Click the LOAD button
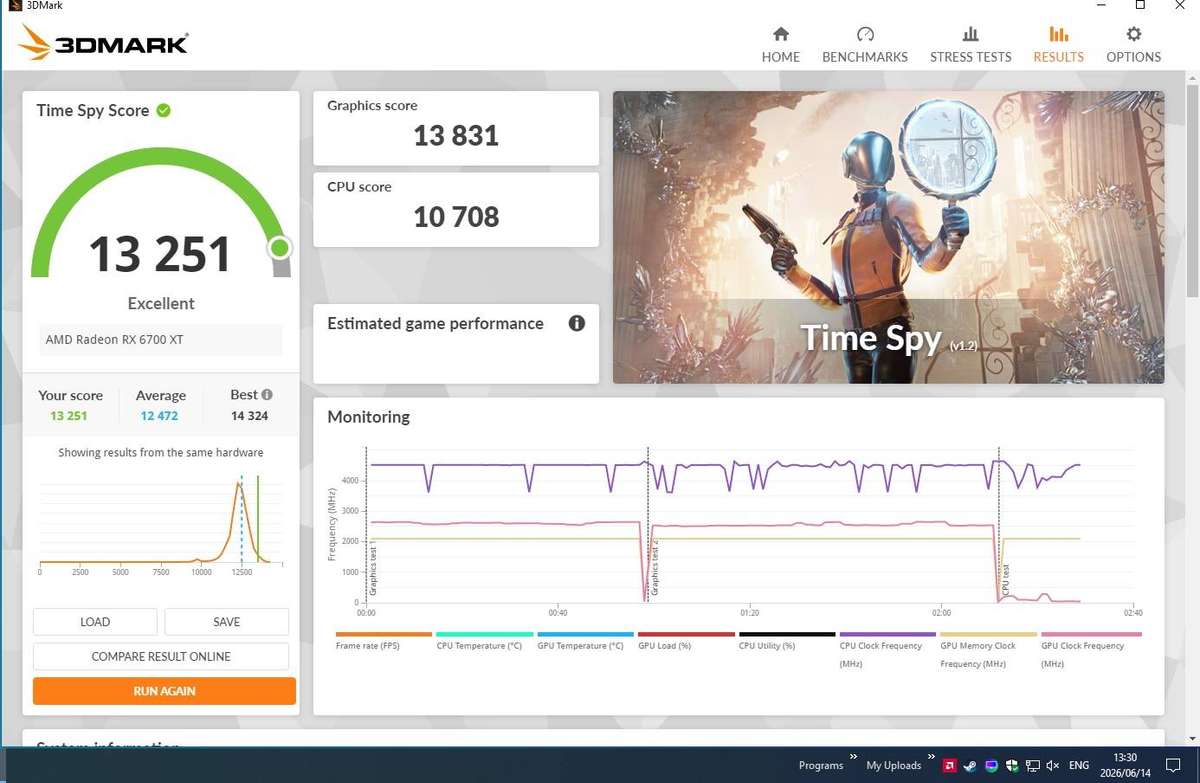 [95, 622]
